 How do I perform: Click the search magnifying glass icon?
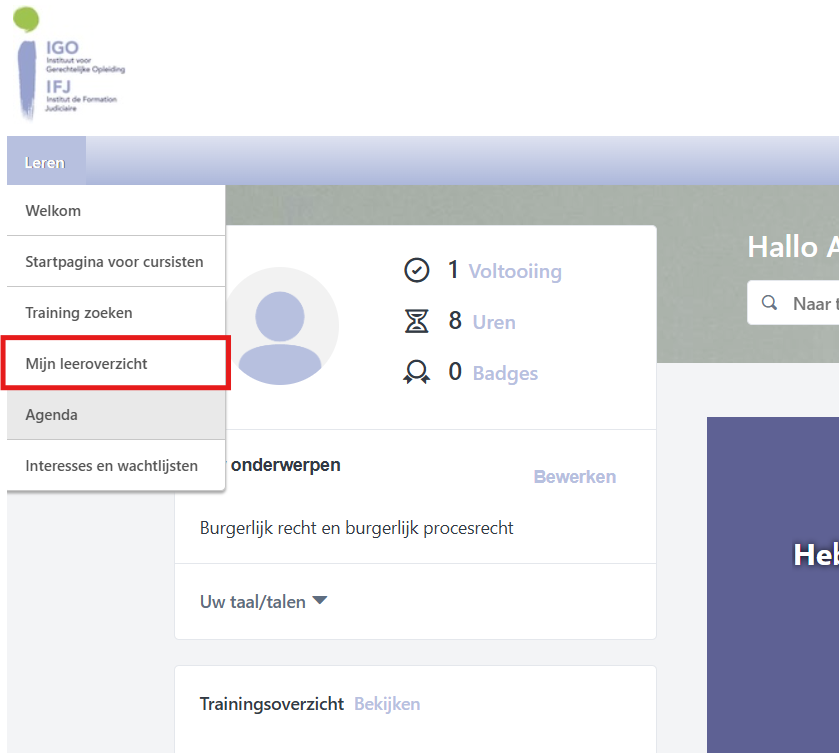click(770, 303)
